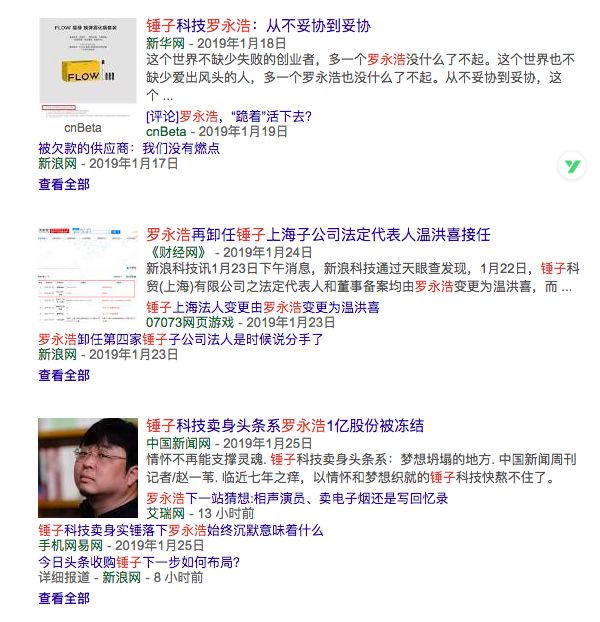The image size is (600, 622).
Task: Open article 罗永浩下一站猜想:相声演员、卖电子烟还是写回忆录
Action: [297, 498]
